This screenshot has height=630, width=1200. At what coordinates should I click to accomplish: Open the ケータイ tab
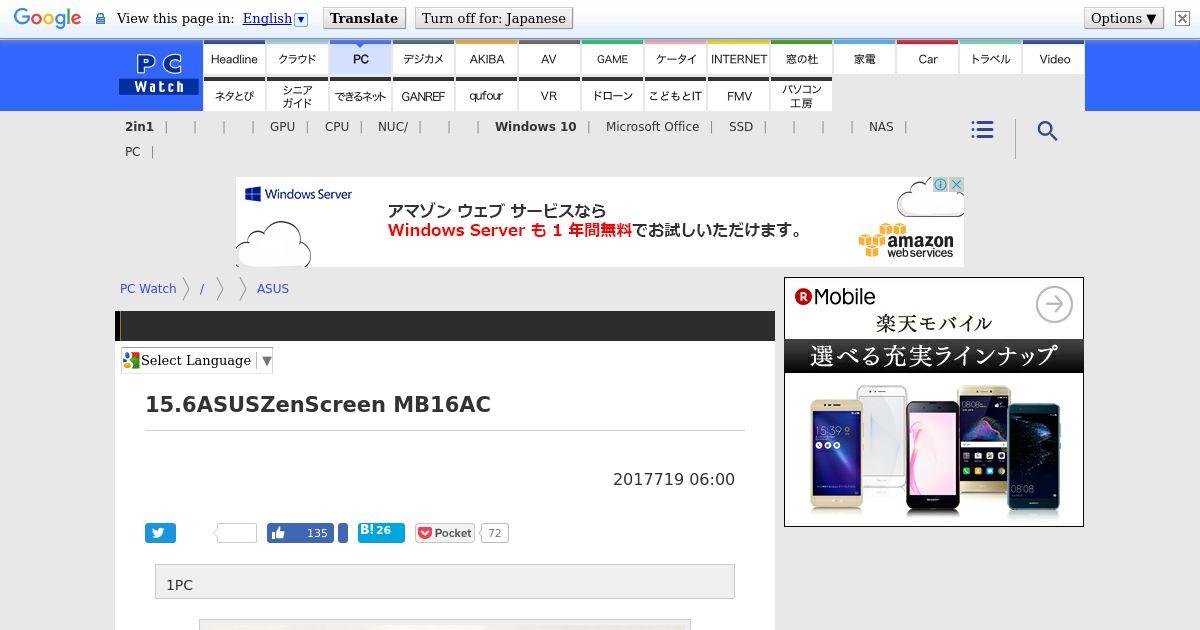(675, 59)
